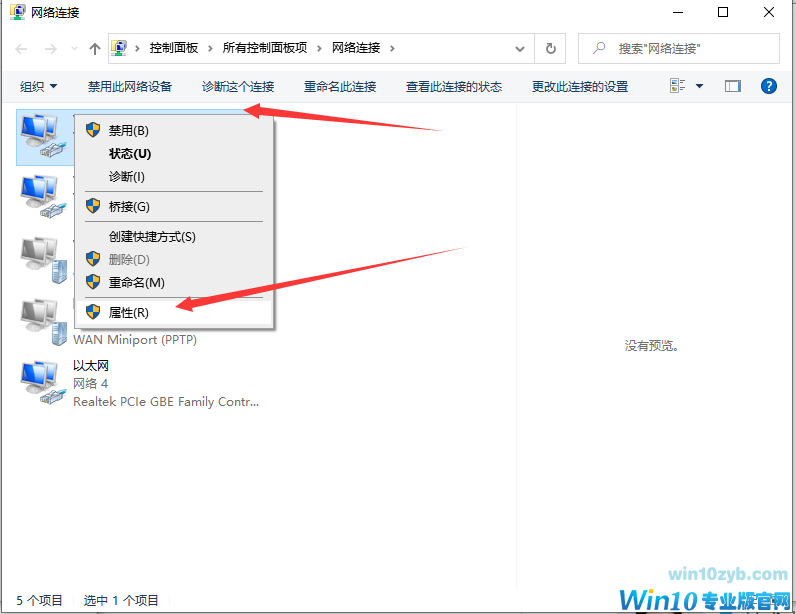The height and width of the screenshot is (614, 796).
Task: Choose 桥接(G) from the context menu
Action: pyautogui.click(x=174, y=206)
